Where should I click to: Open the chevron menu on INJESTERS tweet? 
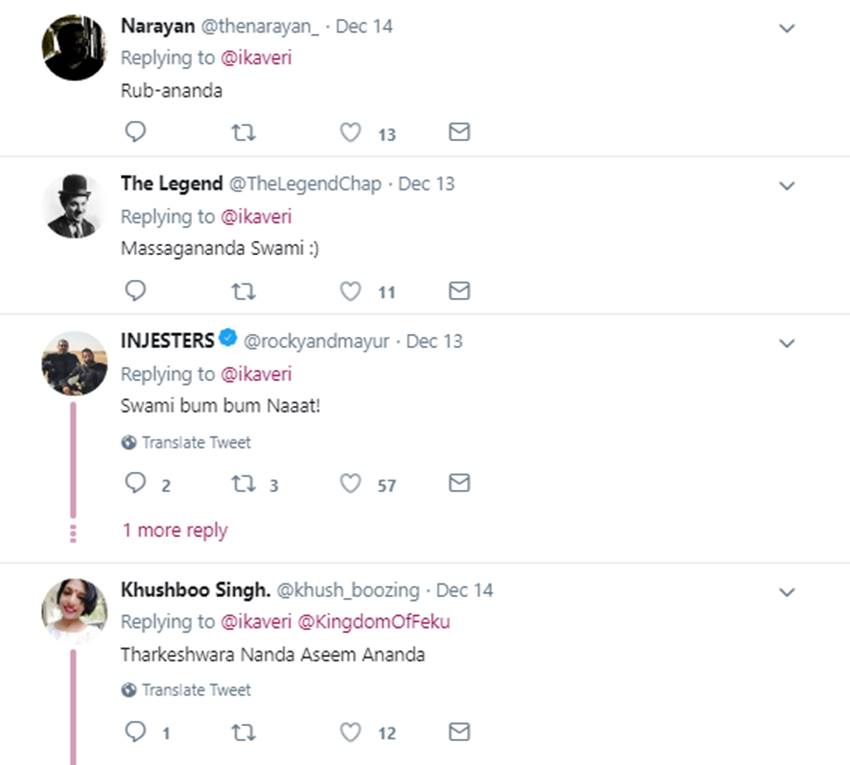click(787, 343)
